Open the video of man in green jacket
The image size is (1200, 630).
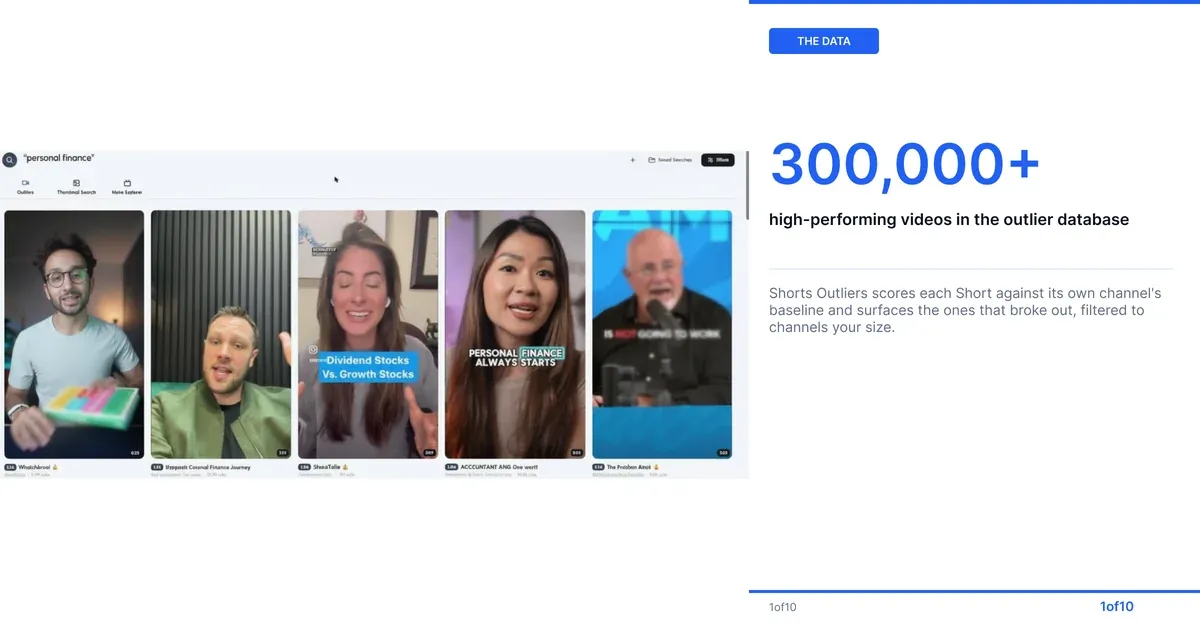(221, 334)
